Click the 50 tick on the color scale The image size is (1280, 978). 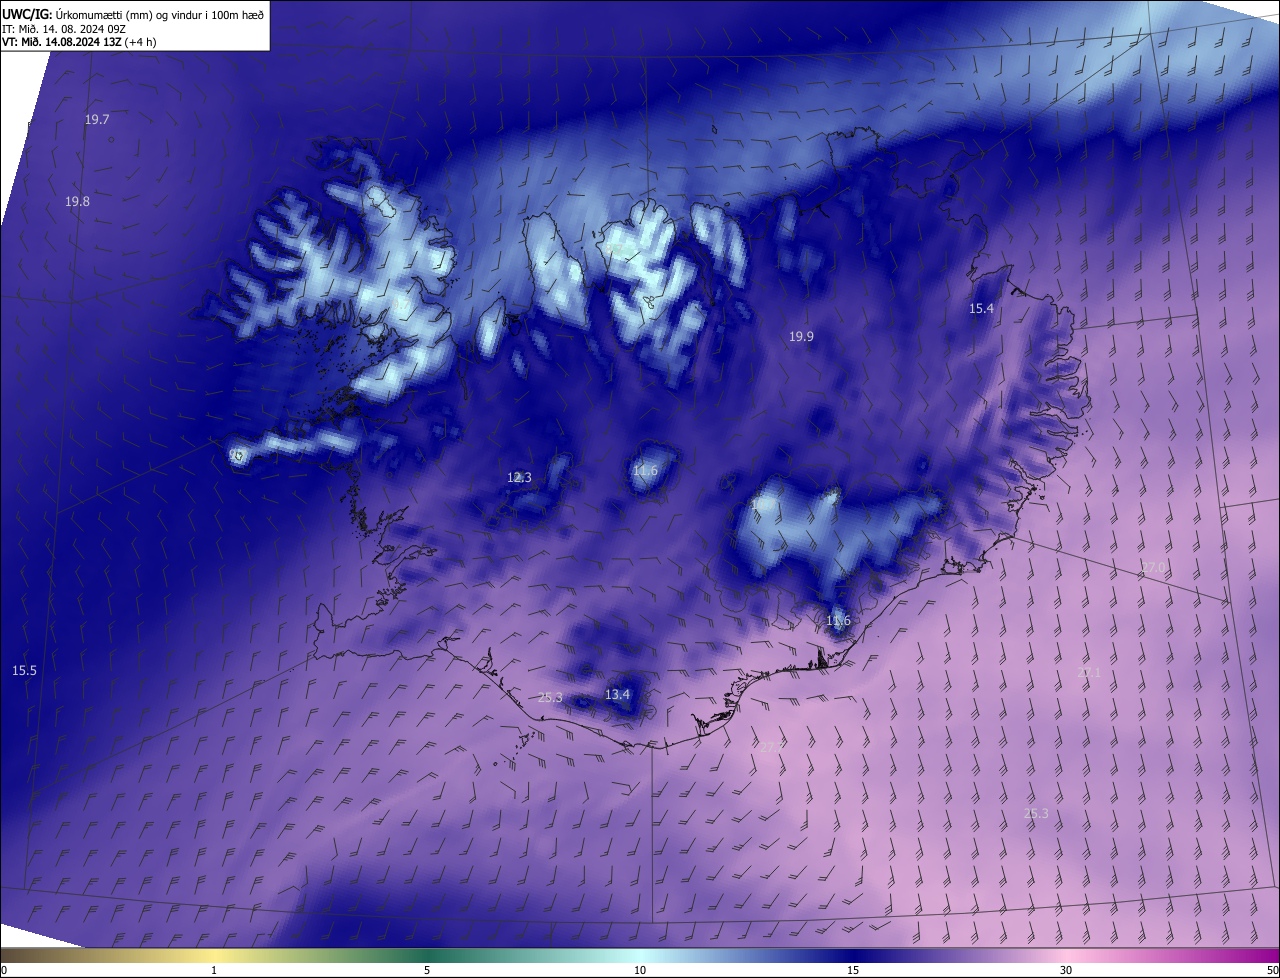coord(1272,970)
